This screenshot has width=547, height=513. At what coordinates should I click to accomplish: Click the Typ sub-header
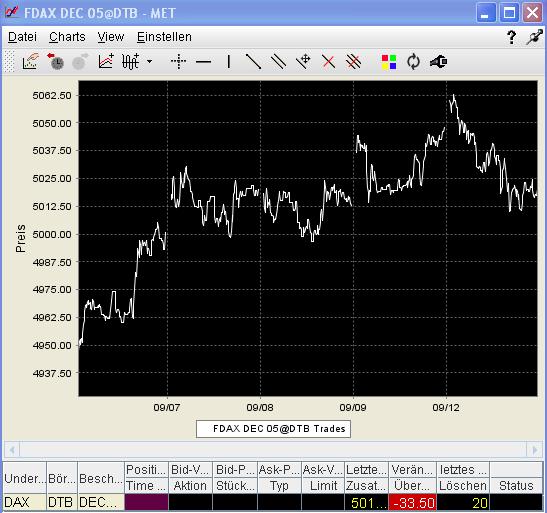(x=279, y=485)
